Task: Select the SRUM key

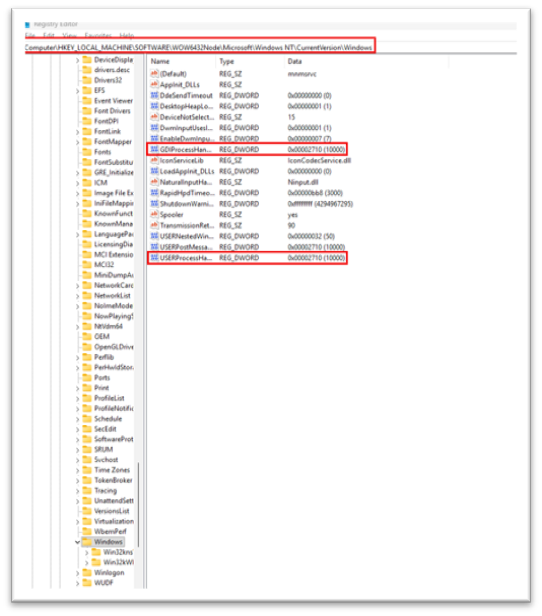Action: click(x=103, y=449)
